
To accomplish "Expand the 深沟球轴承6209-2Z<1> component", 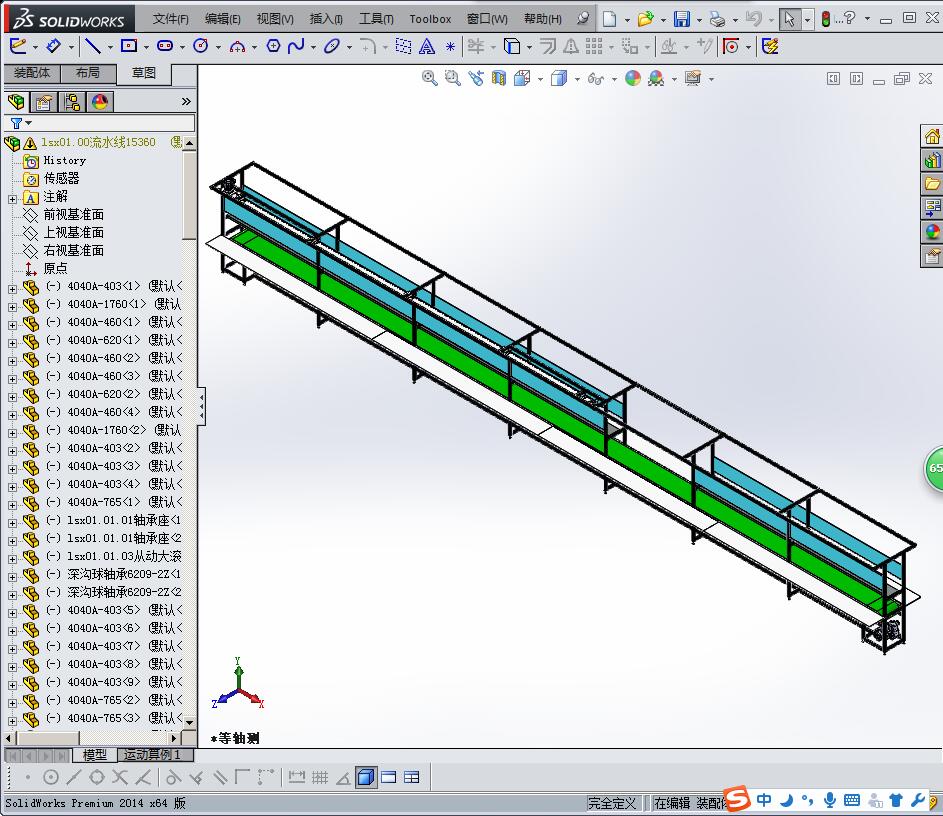I will pyautogui.click(x=13, y=577).
